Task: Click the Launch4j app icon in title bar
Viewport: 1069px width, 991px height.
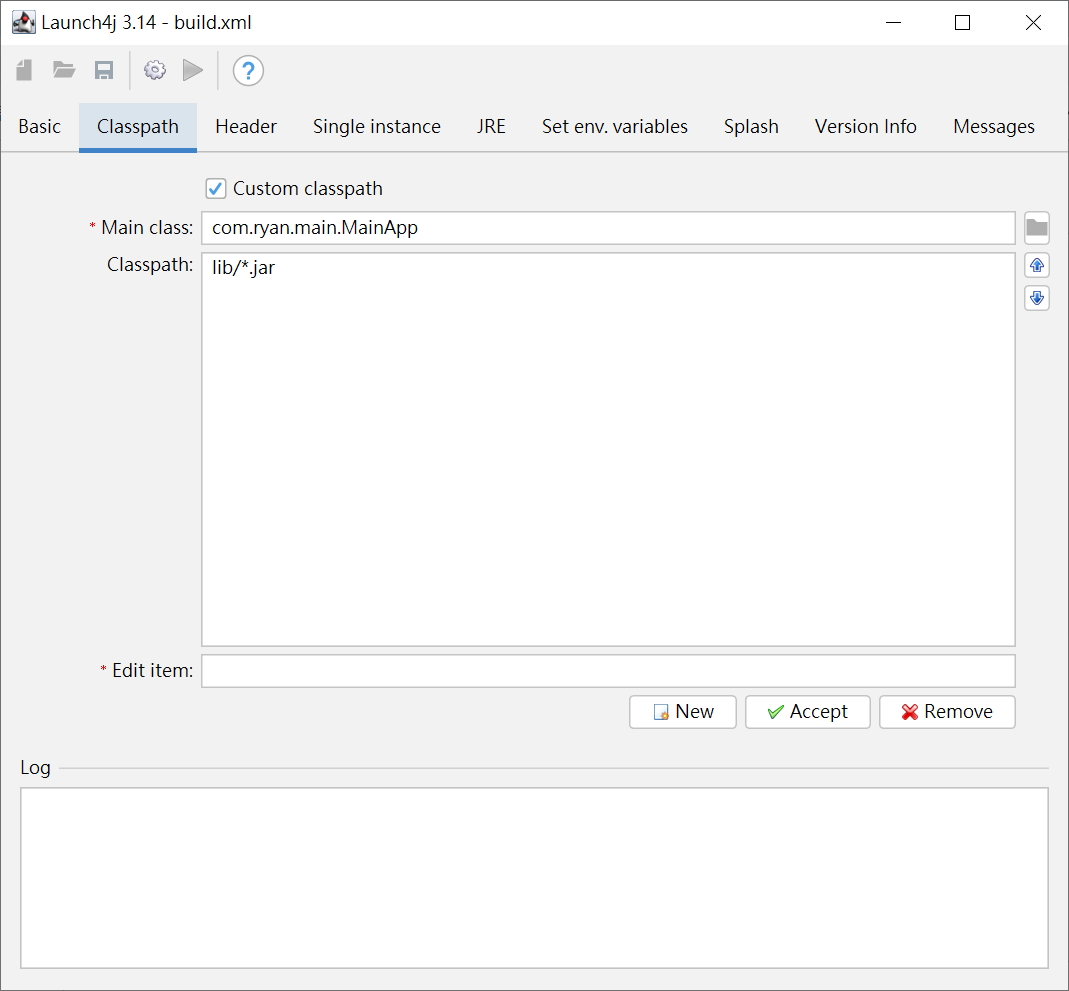Action: [x=23, y=22]
